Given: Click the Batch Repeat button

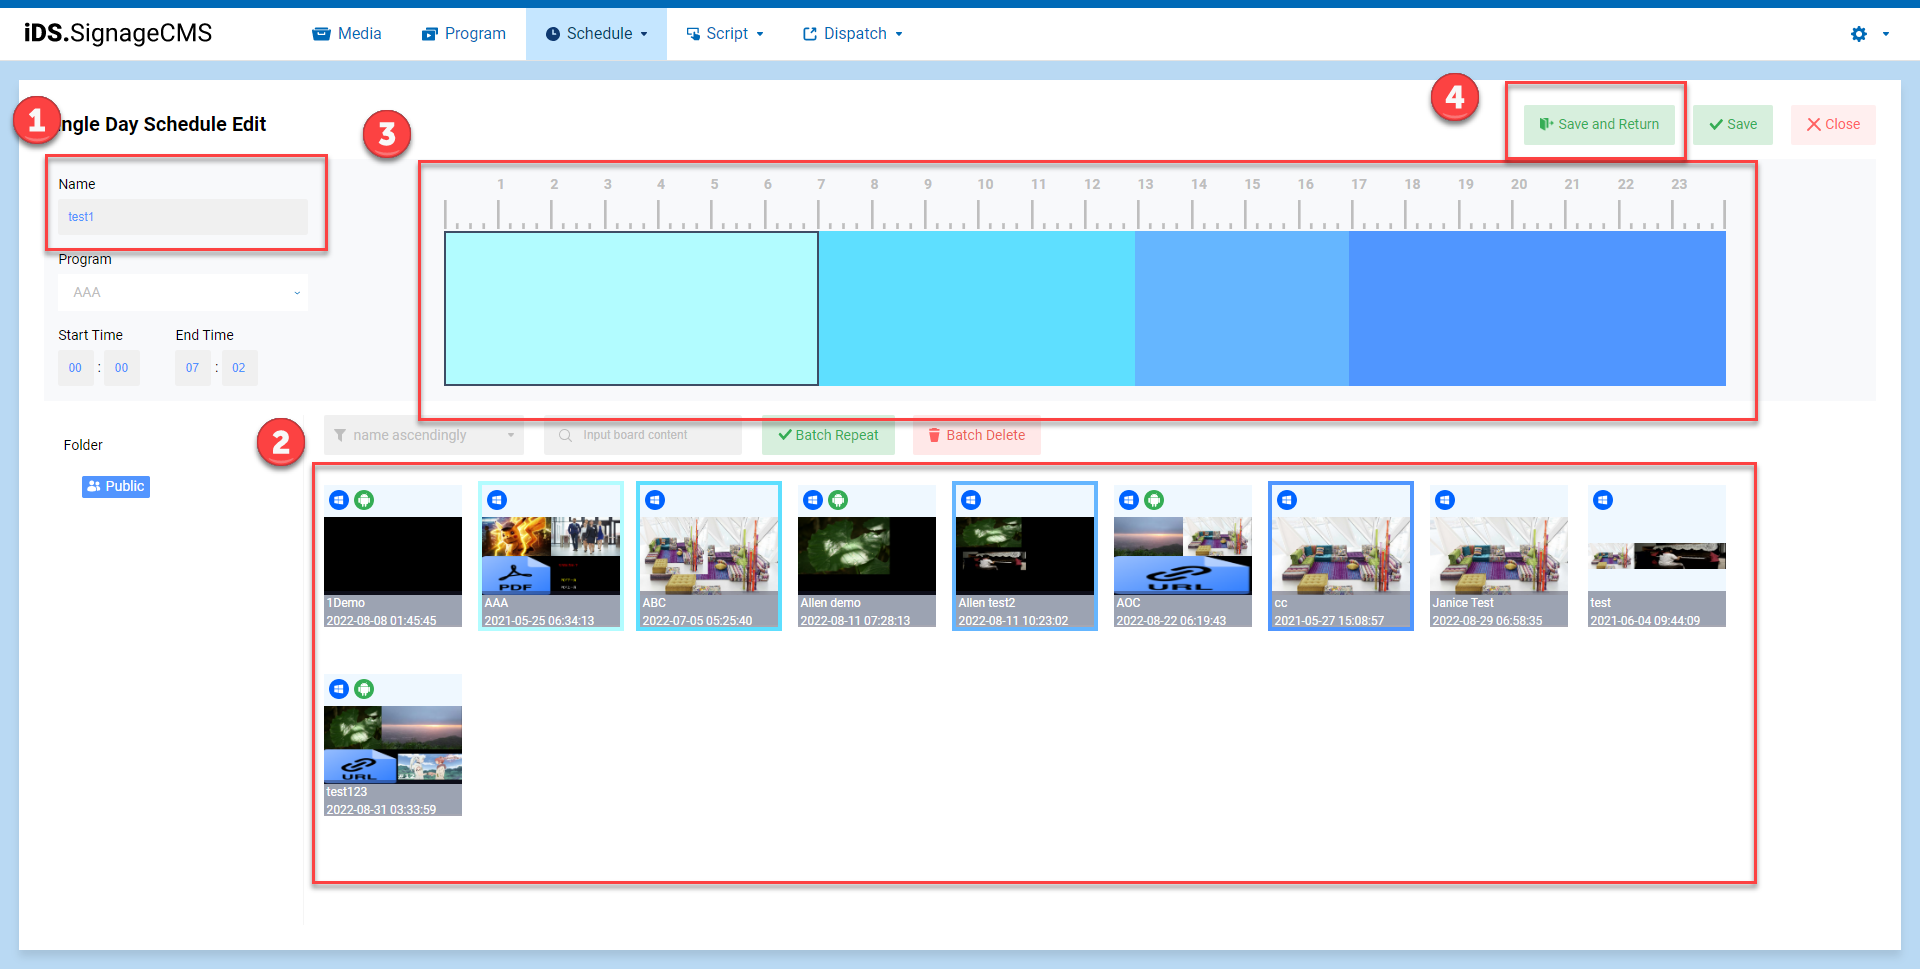Looking at the screenshot, I should (828, 435).
